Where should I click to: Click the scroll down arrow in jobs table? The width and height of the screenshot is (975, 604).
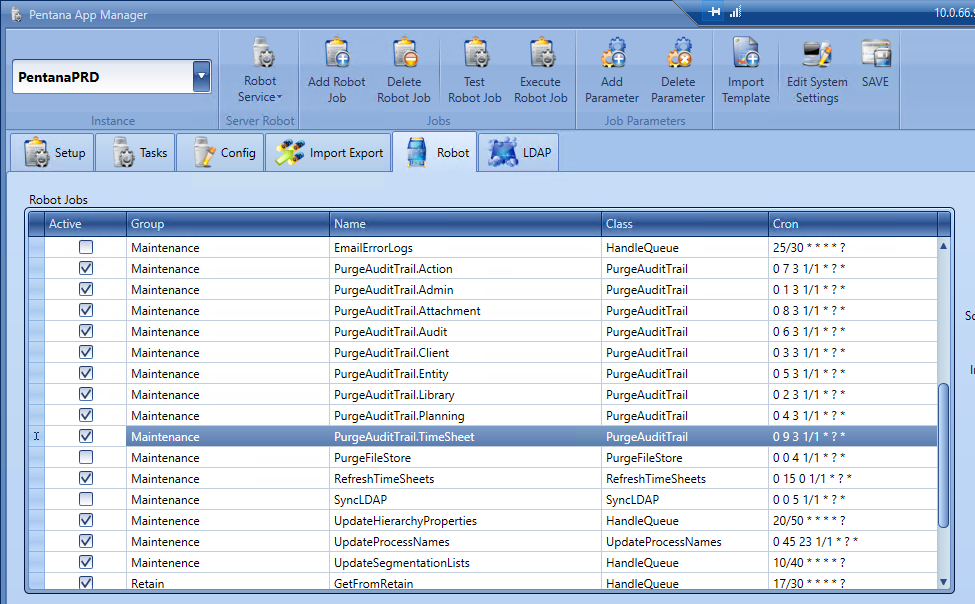tap(943, 582)
